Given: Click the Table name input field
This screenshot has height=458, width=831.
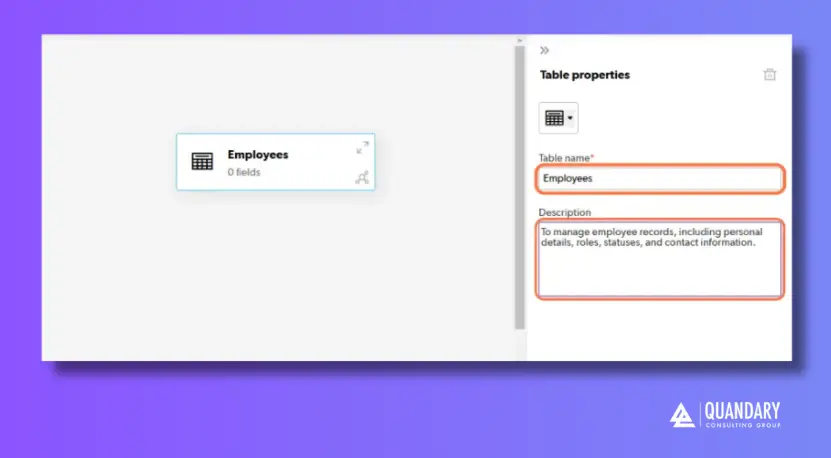Looking at the screenshot, I should 660,179.
